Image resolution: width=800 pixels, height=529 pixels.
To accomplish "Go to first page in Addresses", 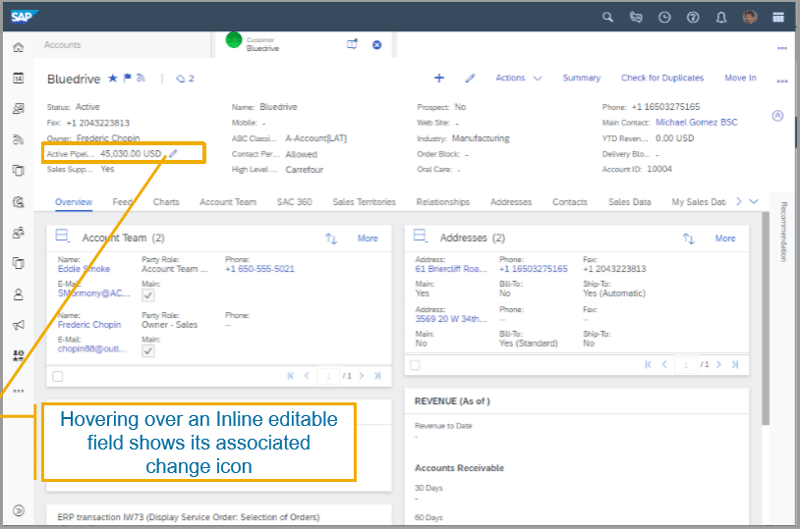I will 648,365.
